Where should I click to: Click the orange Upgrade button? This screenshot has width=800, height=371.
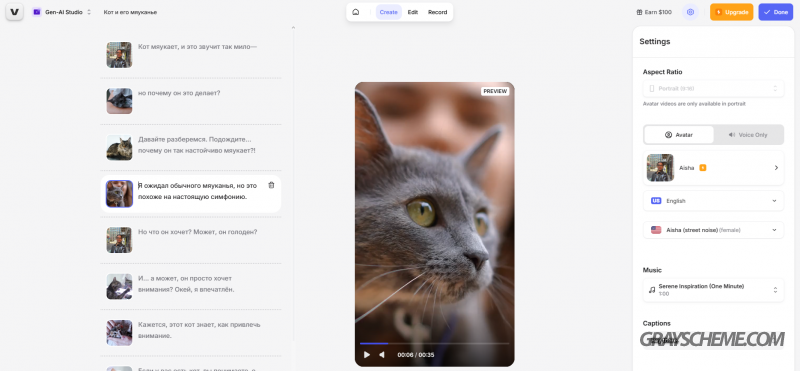click(x=731, y=12)
